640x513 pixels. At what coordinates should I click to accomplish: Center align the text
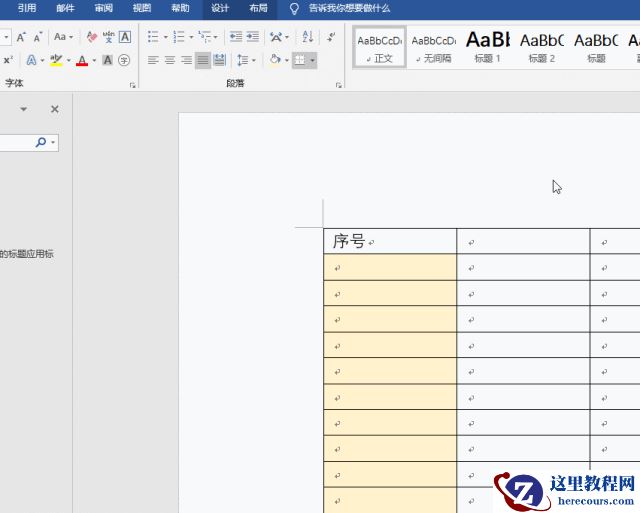tap(170, 60)
